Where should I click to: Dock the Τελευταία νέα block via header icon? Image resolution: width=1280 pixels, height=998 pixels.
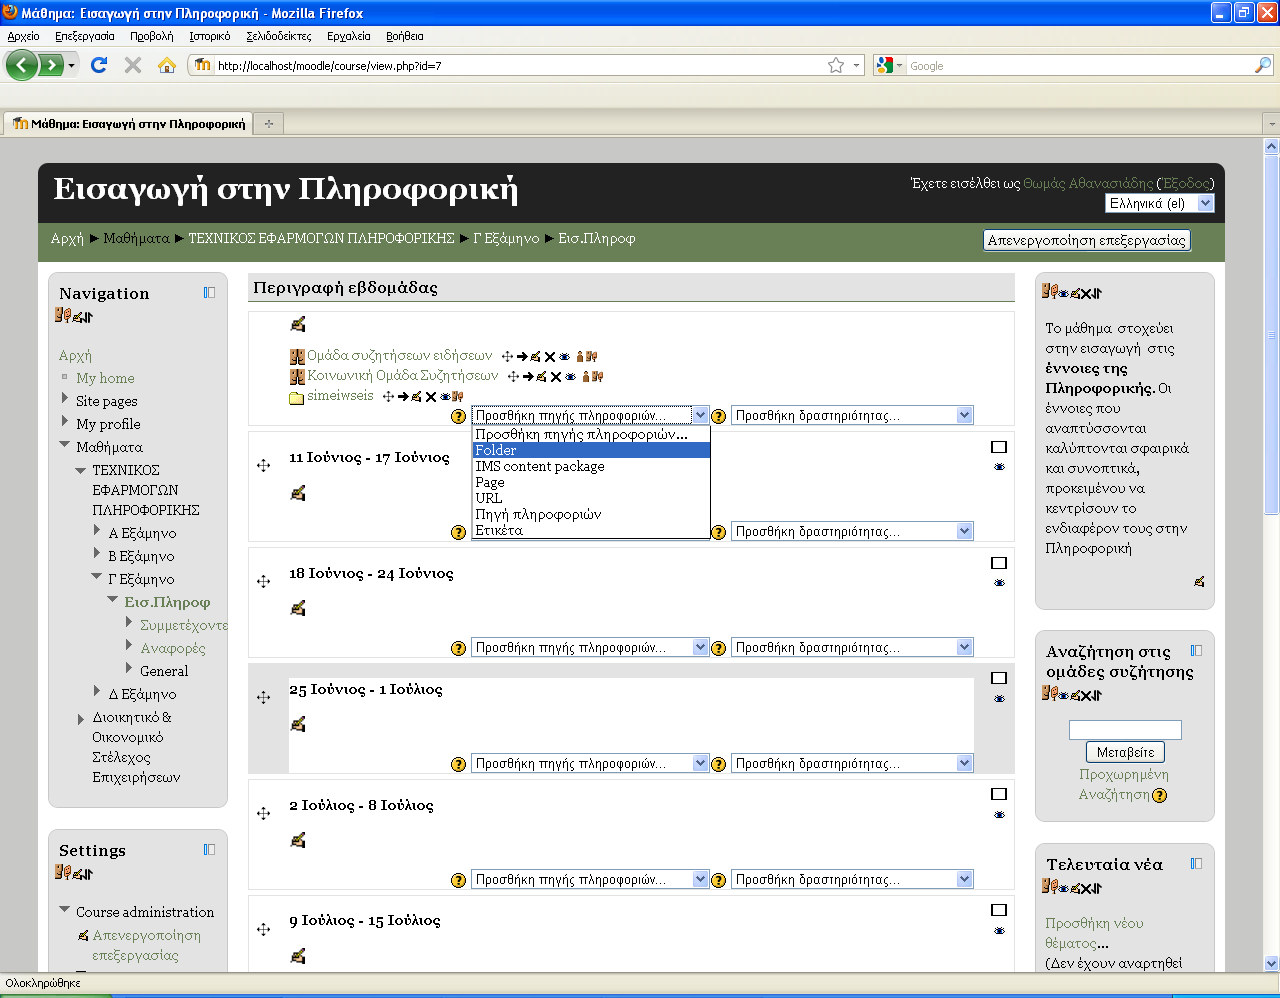1196,863
